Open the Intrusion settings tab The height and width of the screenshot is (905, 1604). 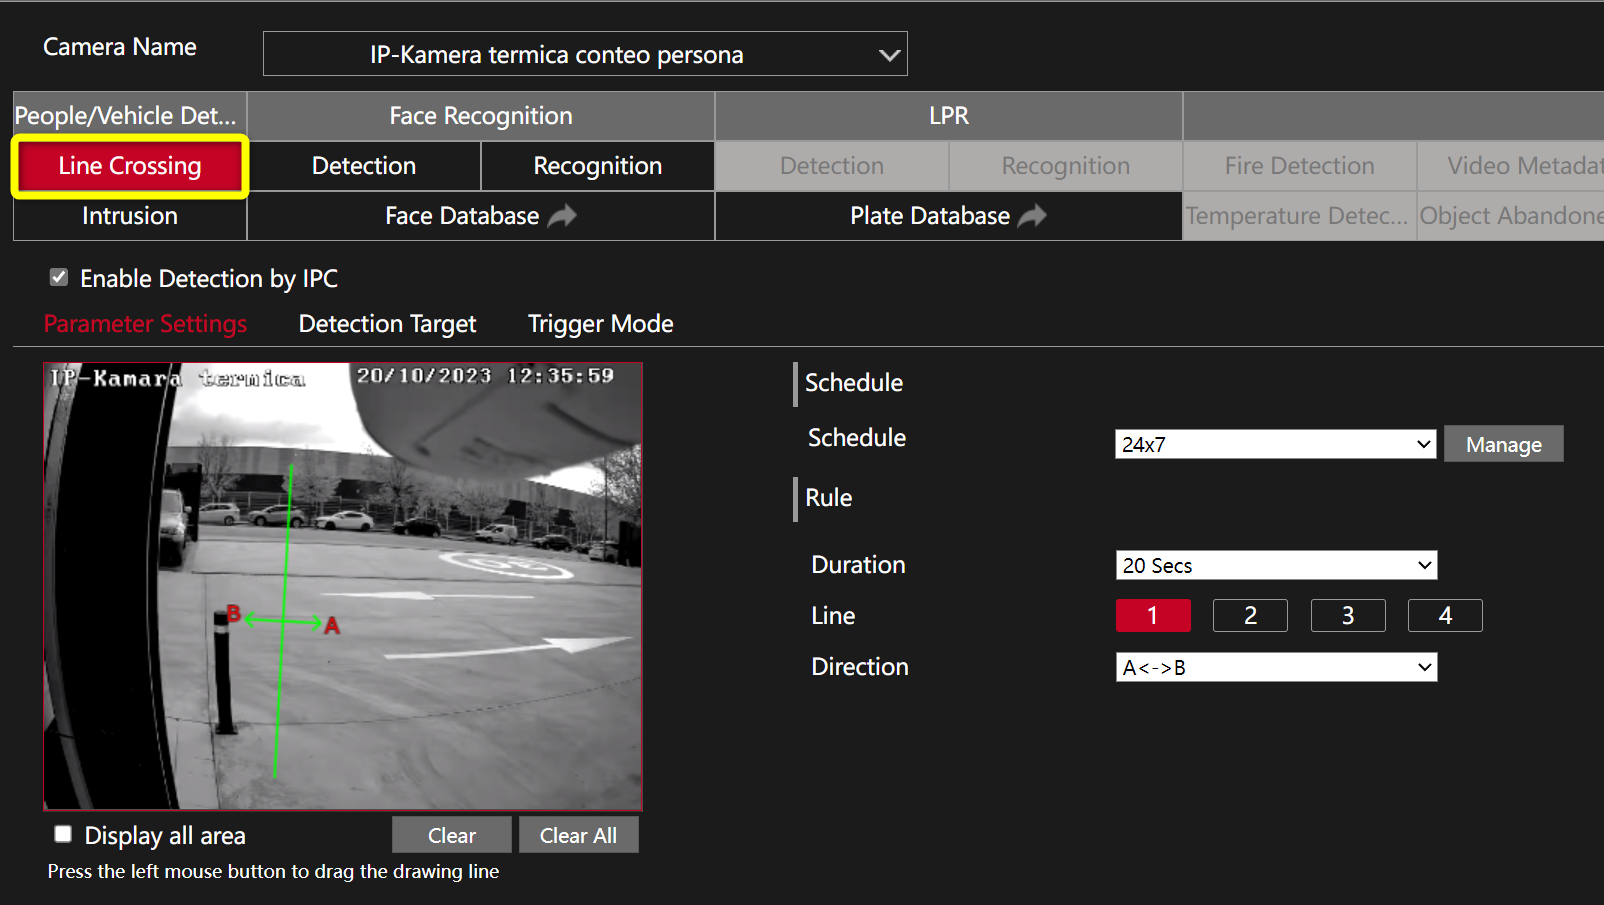click(130, 216)
